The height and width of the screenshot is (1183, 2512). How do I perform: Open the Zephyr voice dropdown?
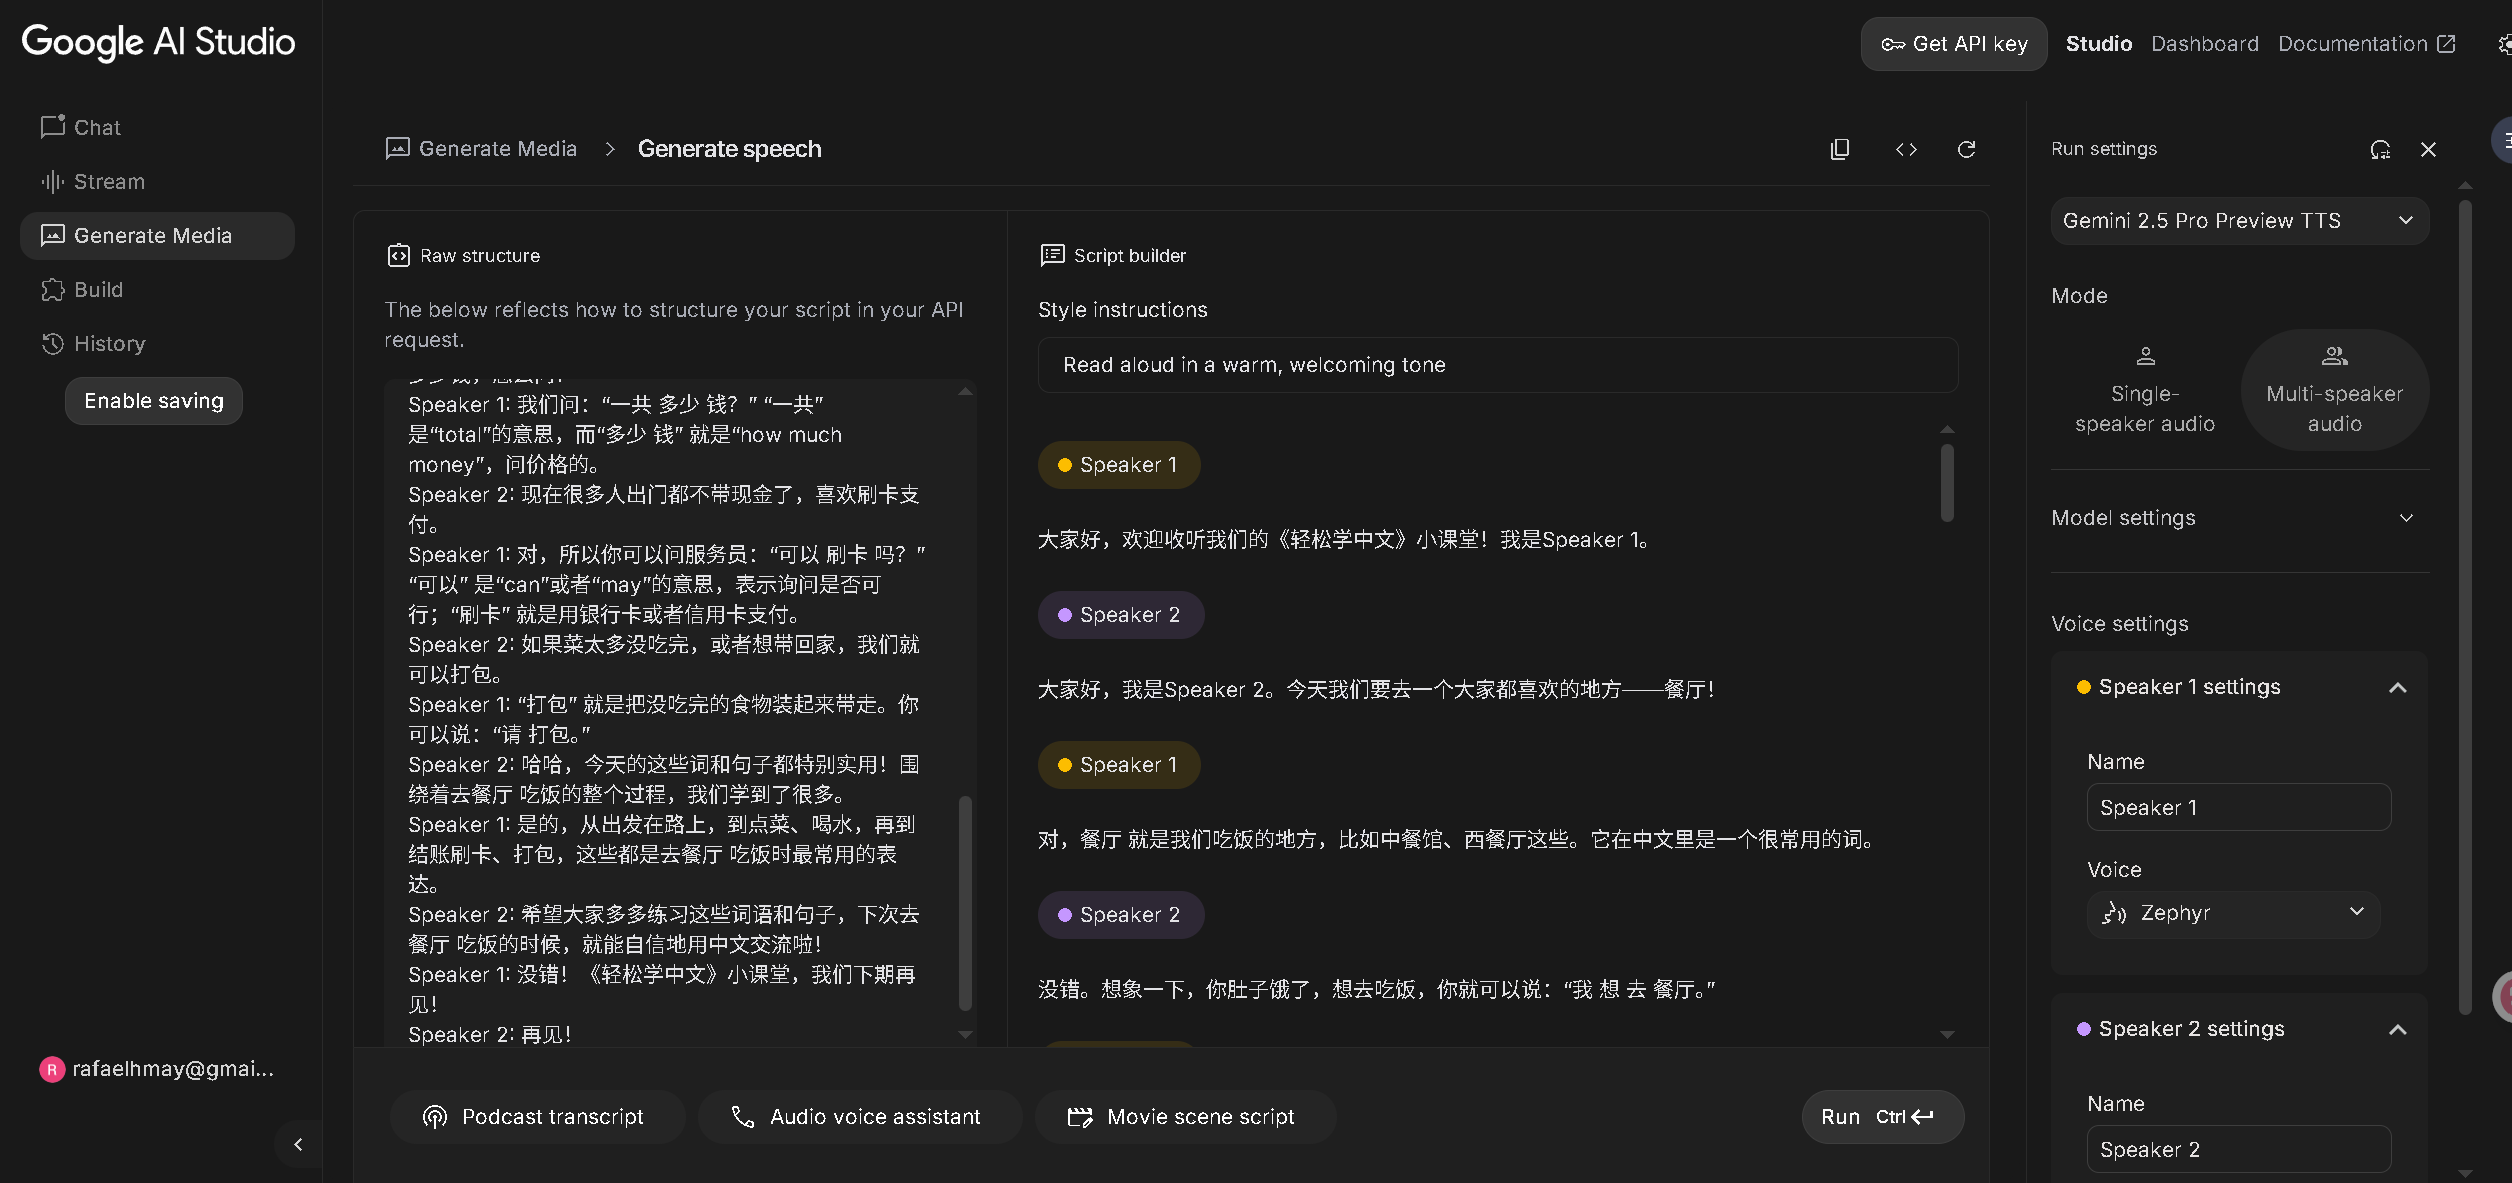click(2233, 913)
